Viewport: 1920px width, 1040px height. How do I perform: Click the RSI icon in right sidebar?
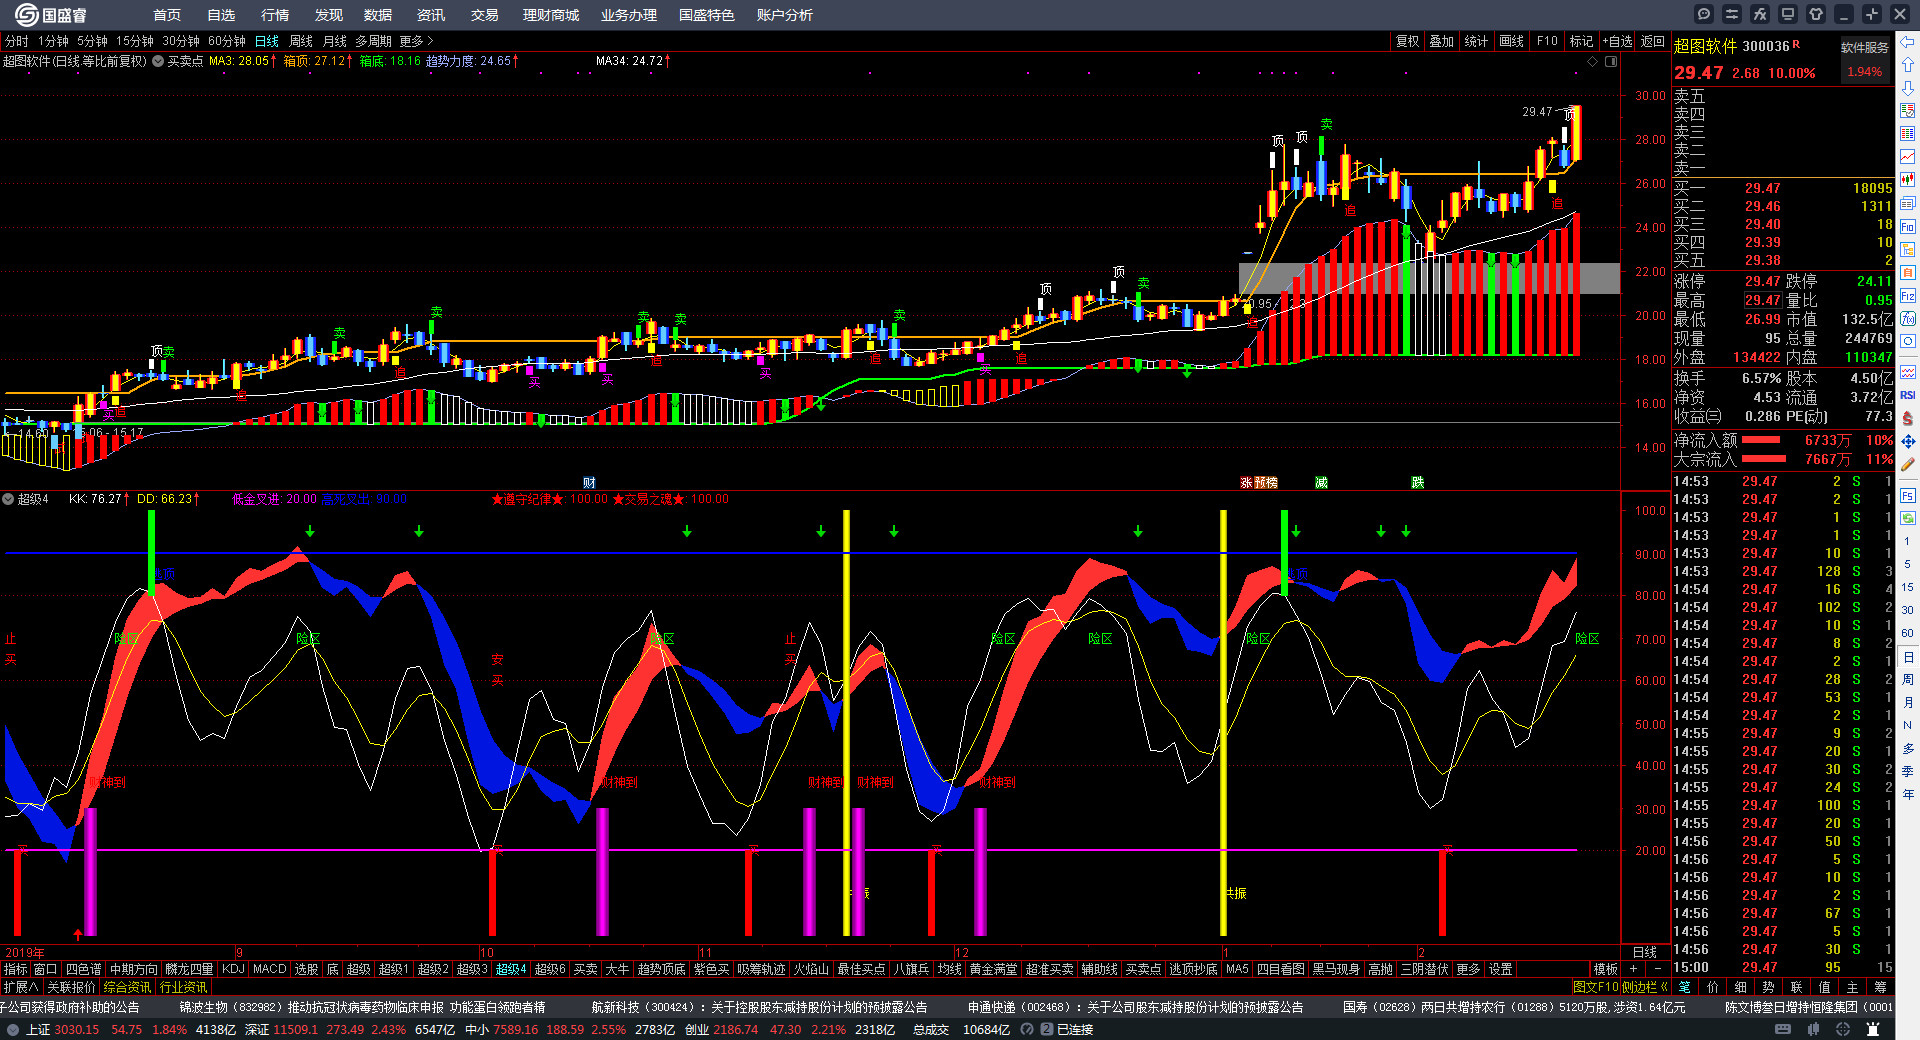pos(1908,395)
